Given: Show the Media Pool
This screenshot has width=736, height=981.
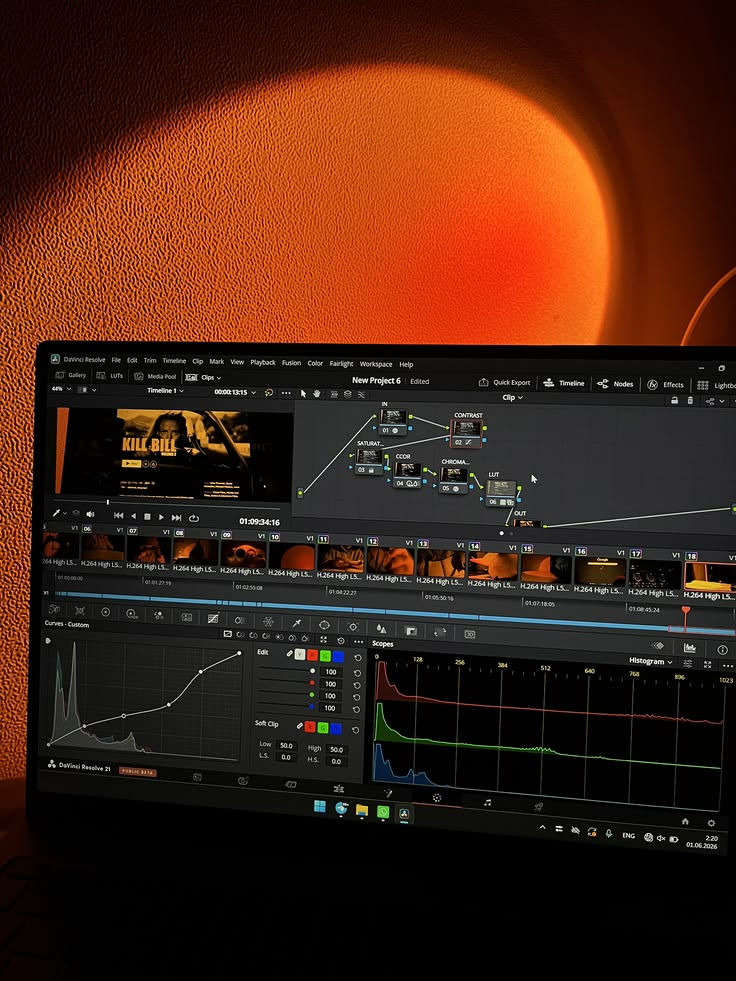Looking at the screenshot, I should tap(156, 377).
